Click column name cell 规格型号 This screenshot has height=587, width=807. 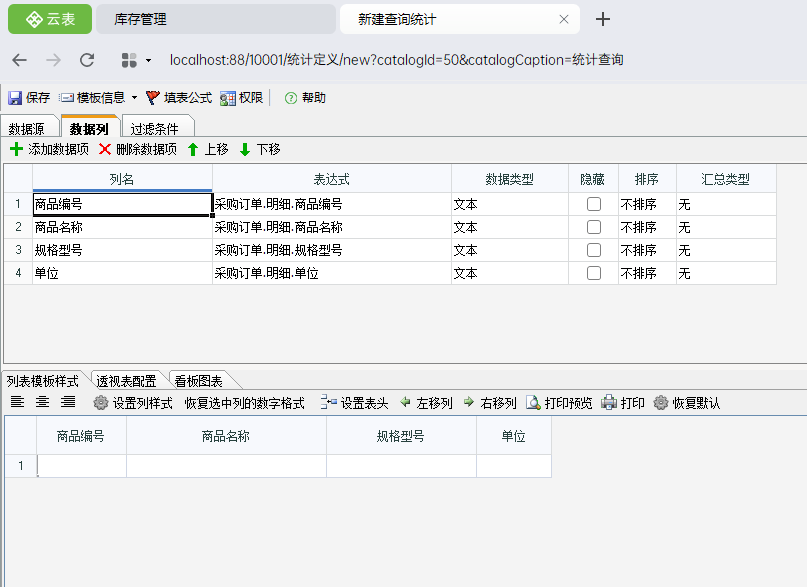(122, 250)
